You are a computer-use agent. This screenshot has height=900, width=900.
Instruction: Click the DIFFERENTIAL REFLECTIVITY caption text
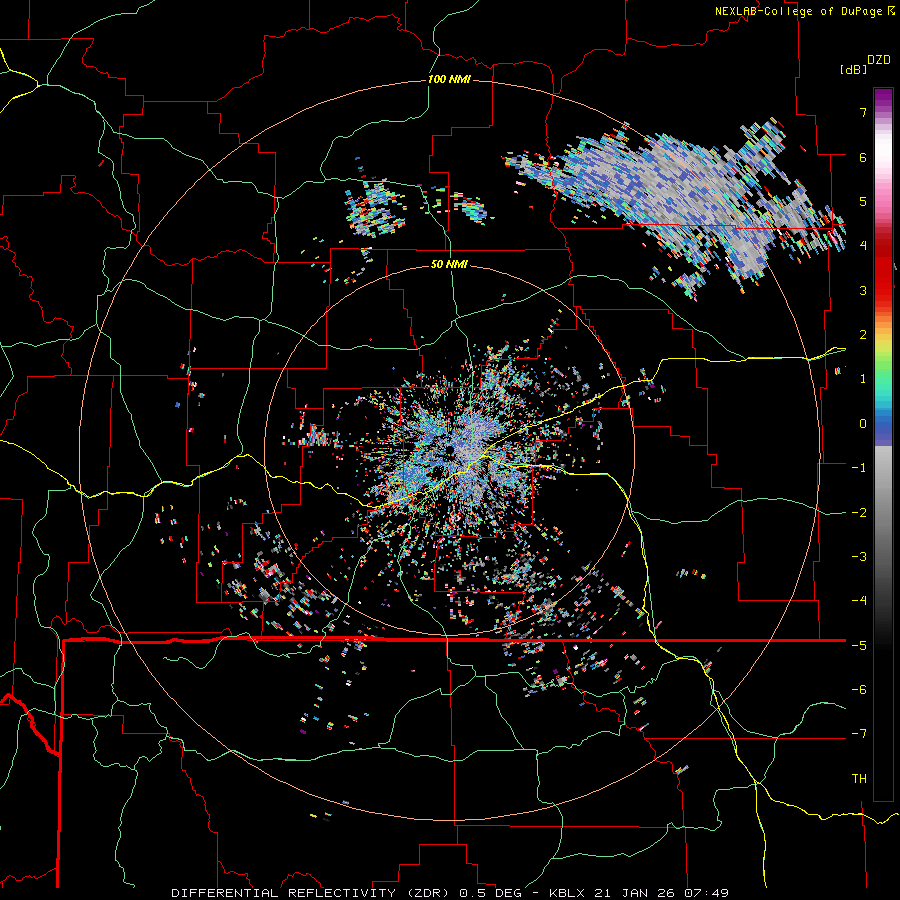pos(284,893)
